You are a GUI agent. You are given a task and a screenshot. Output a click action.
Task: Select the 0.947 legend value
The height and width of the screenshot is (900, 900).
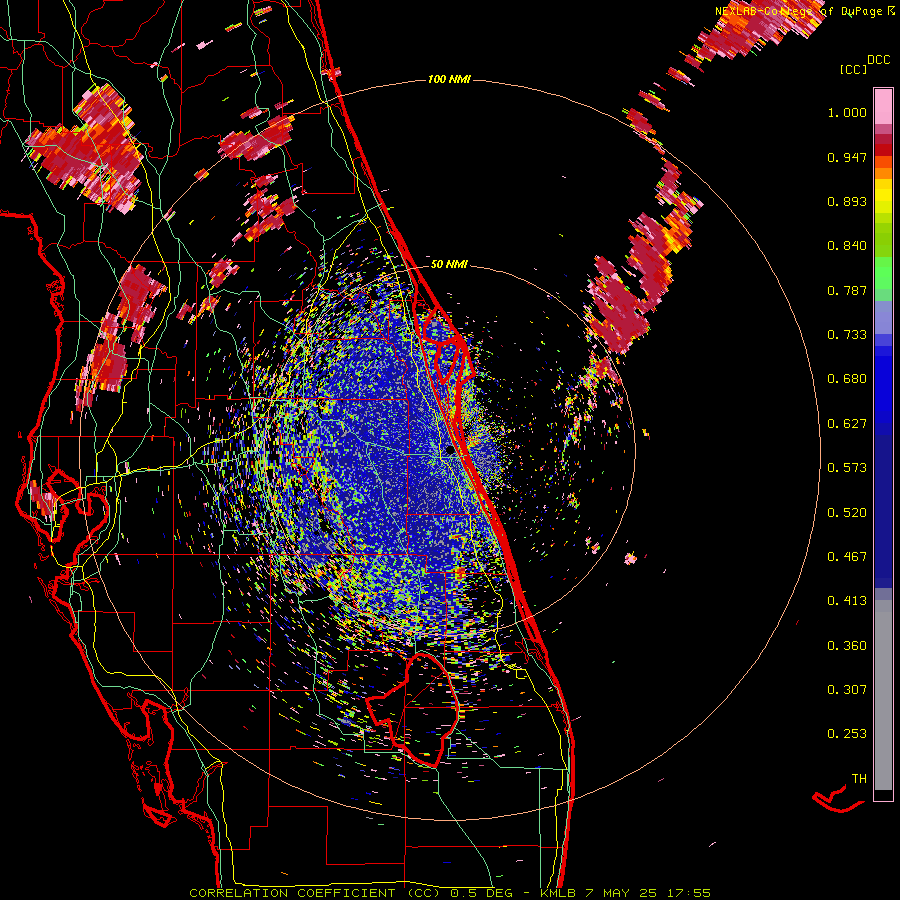pyautogui.click(x=847, y=157)
